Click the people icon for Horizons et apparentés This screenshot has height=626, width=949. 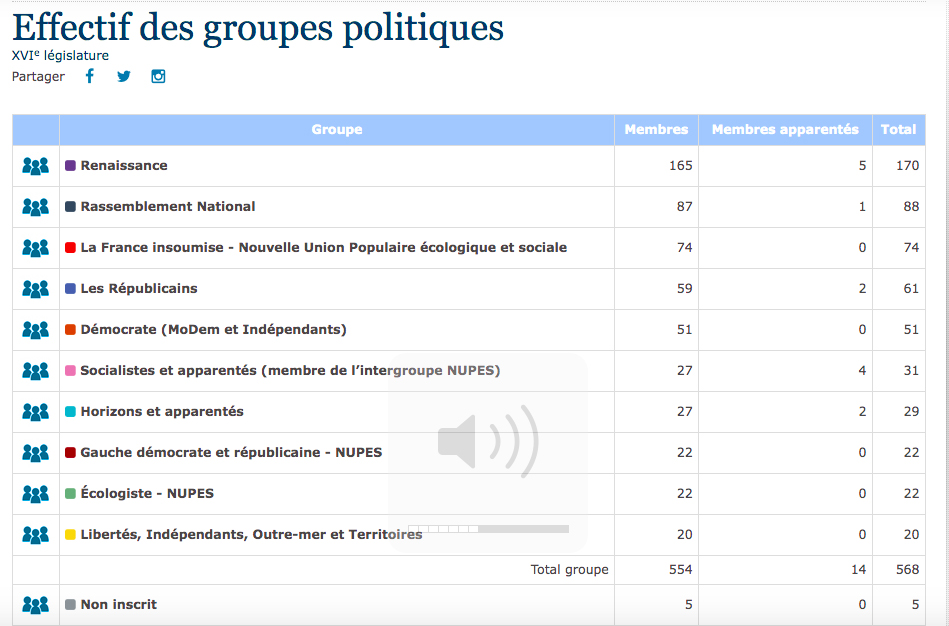[x=36, y=412]
